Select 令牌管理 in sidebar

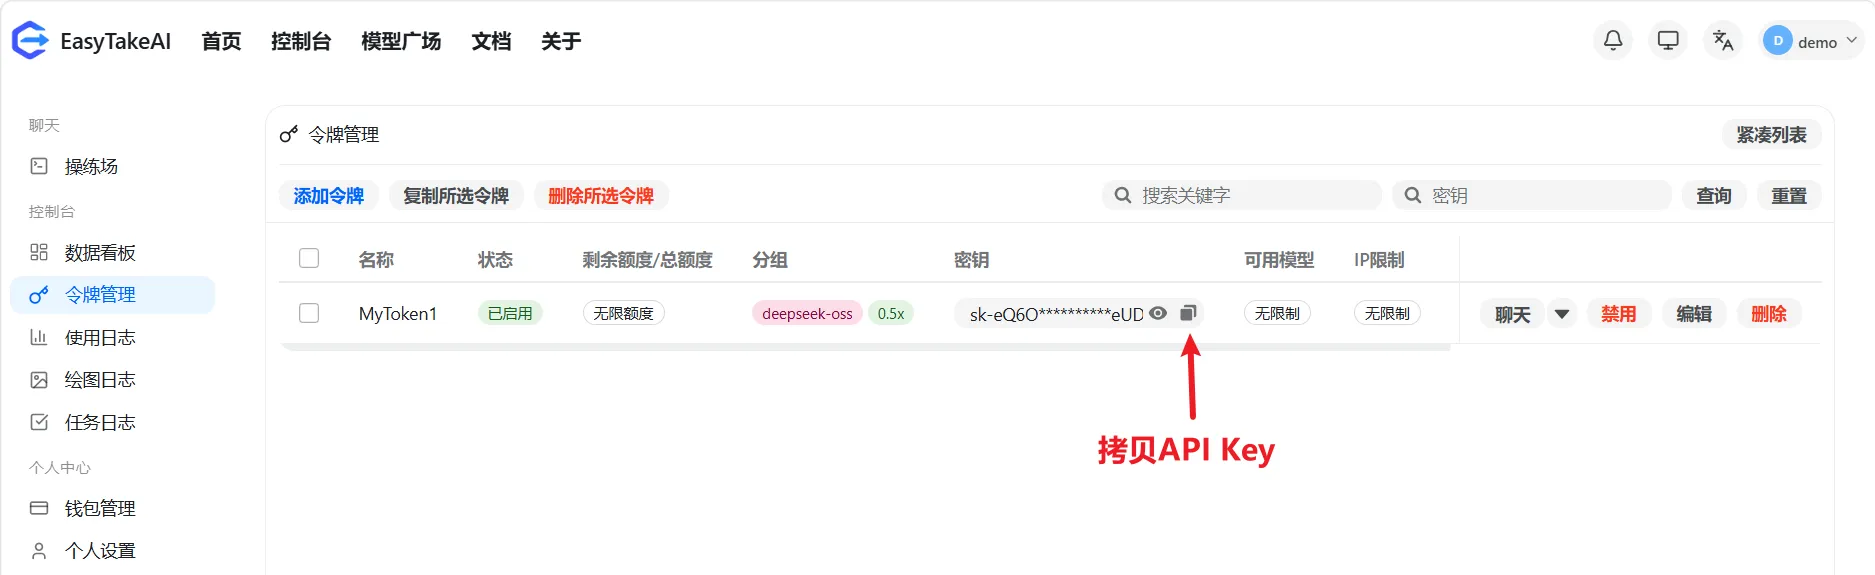coord(112,295)
